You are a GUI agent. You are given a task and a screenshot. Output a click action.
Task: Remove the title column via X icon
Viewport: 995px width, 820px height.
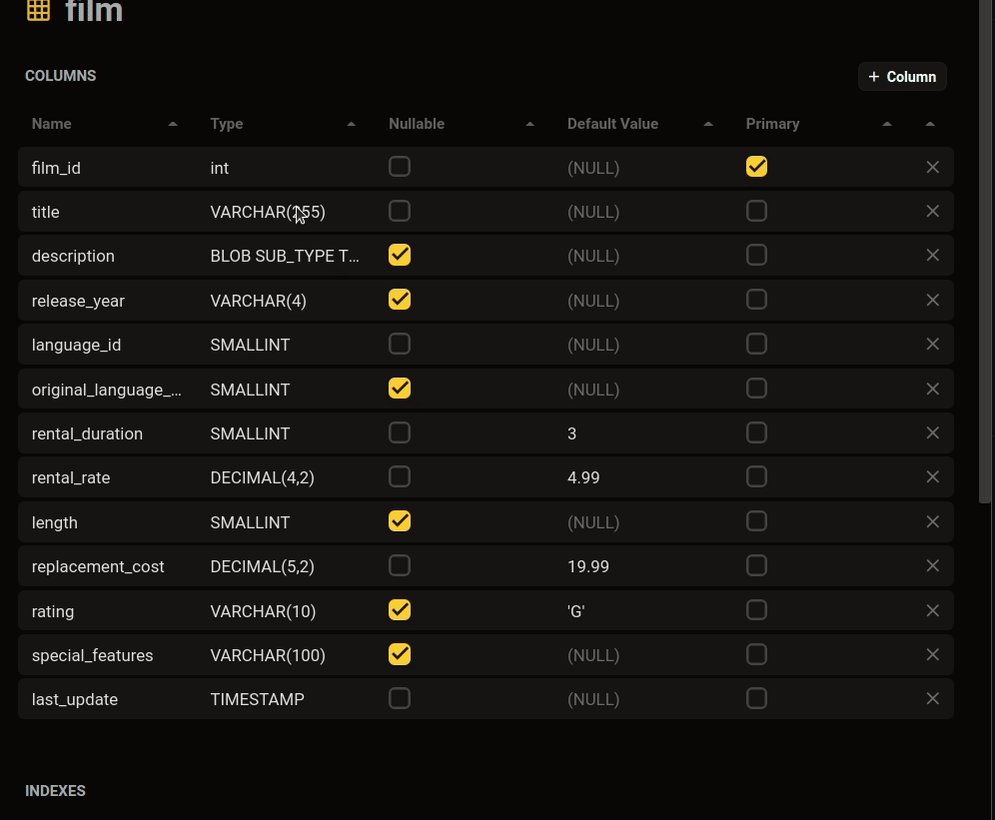[x=932, y=211]
